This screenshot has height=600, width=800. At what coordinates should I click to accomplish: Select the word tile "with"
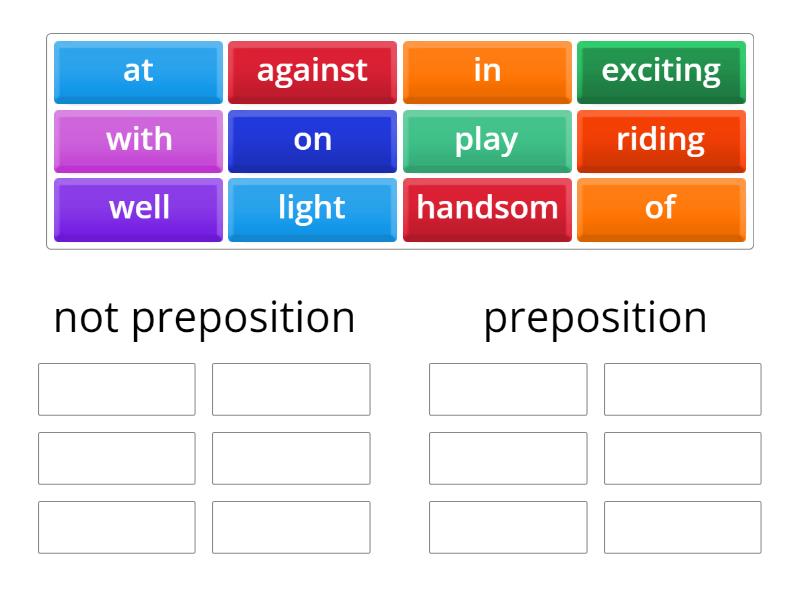[x=137, y=140]
